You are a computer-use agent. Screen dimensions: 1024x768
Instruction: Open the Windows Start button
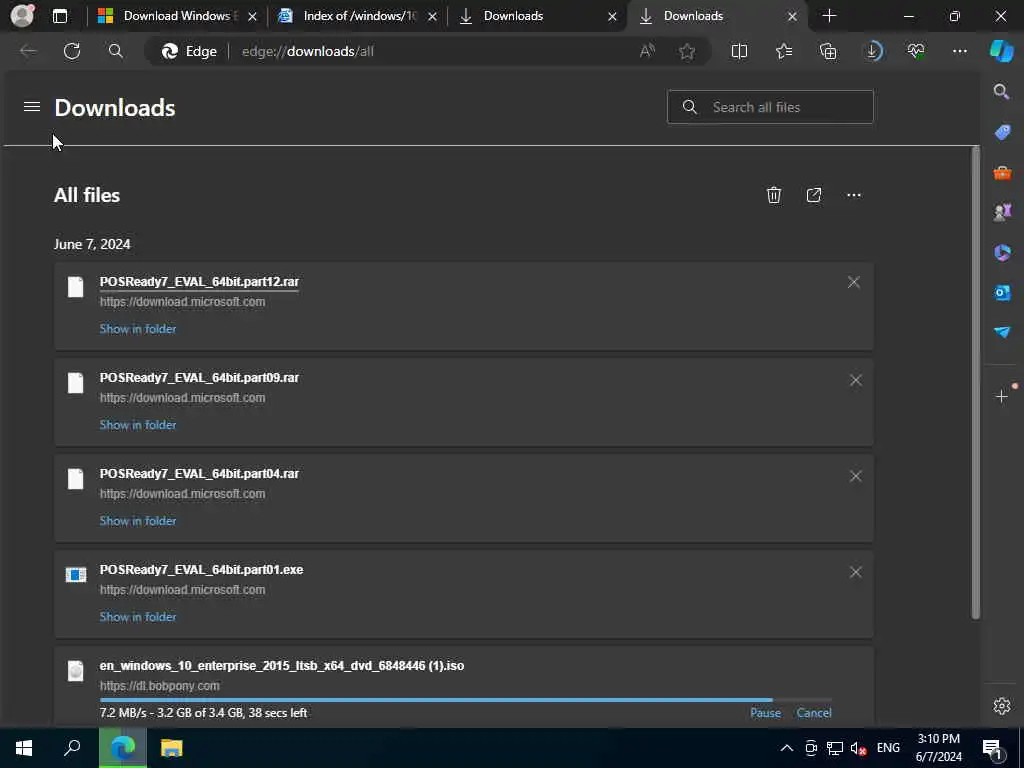click(x=24, y=748)
